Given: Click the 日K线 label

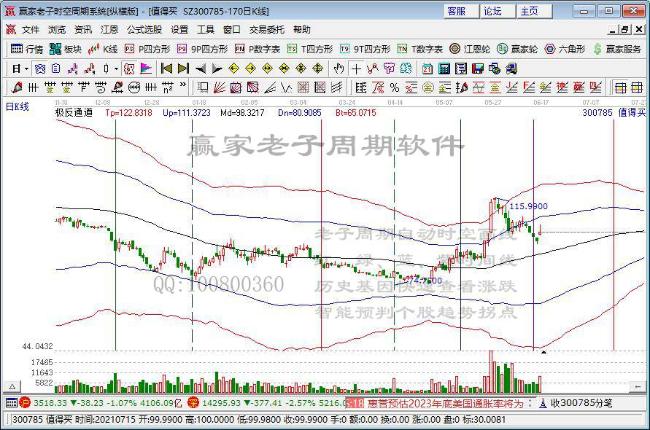Looking at the screenshot, I should pos(17,107).
